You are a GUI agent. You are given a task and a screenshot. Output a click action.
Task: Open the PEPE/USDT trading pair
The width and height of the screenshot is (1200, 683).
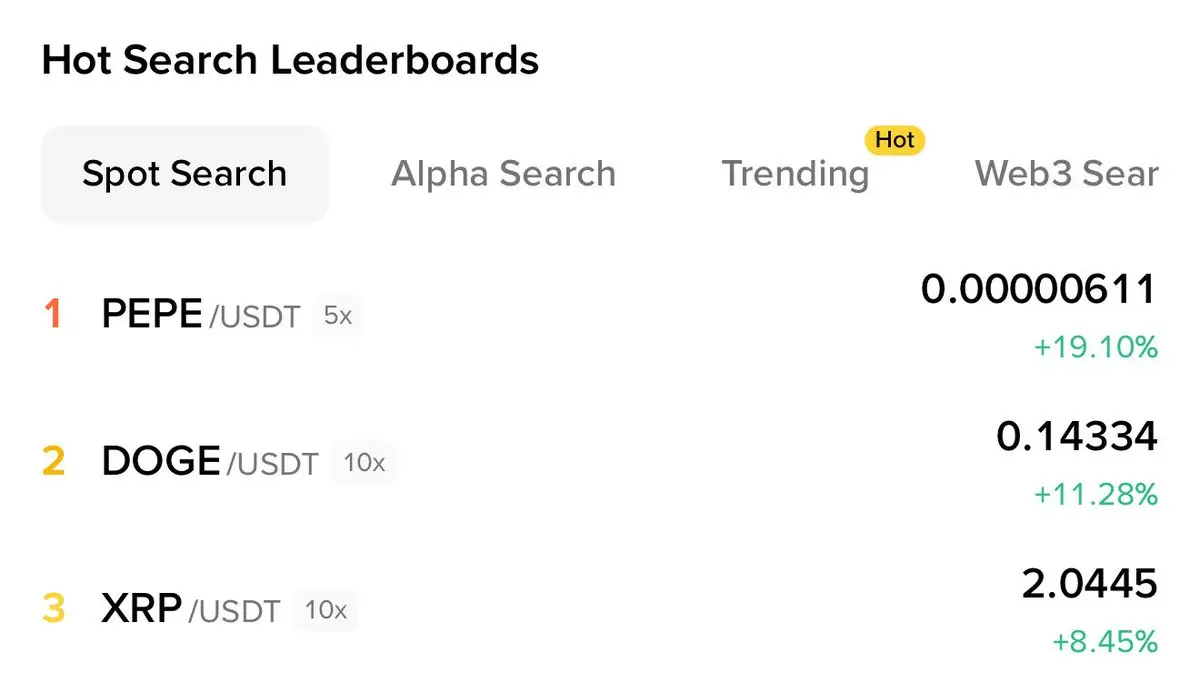[200, 315]
